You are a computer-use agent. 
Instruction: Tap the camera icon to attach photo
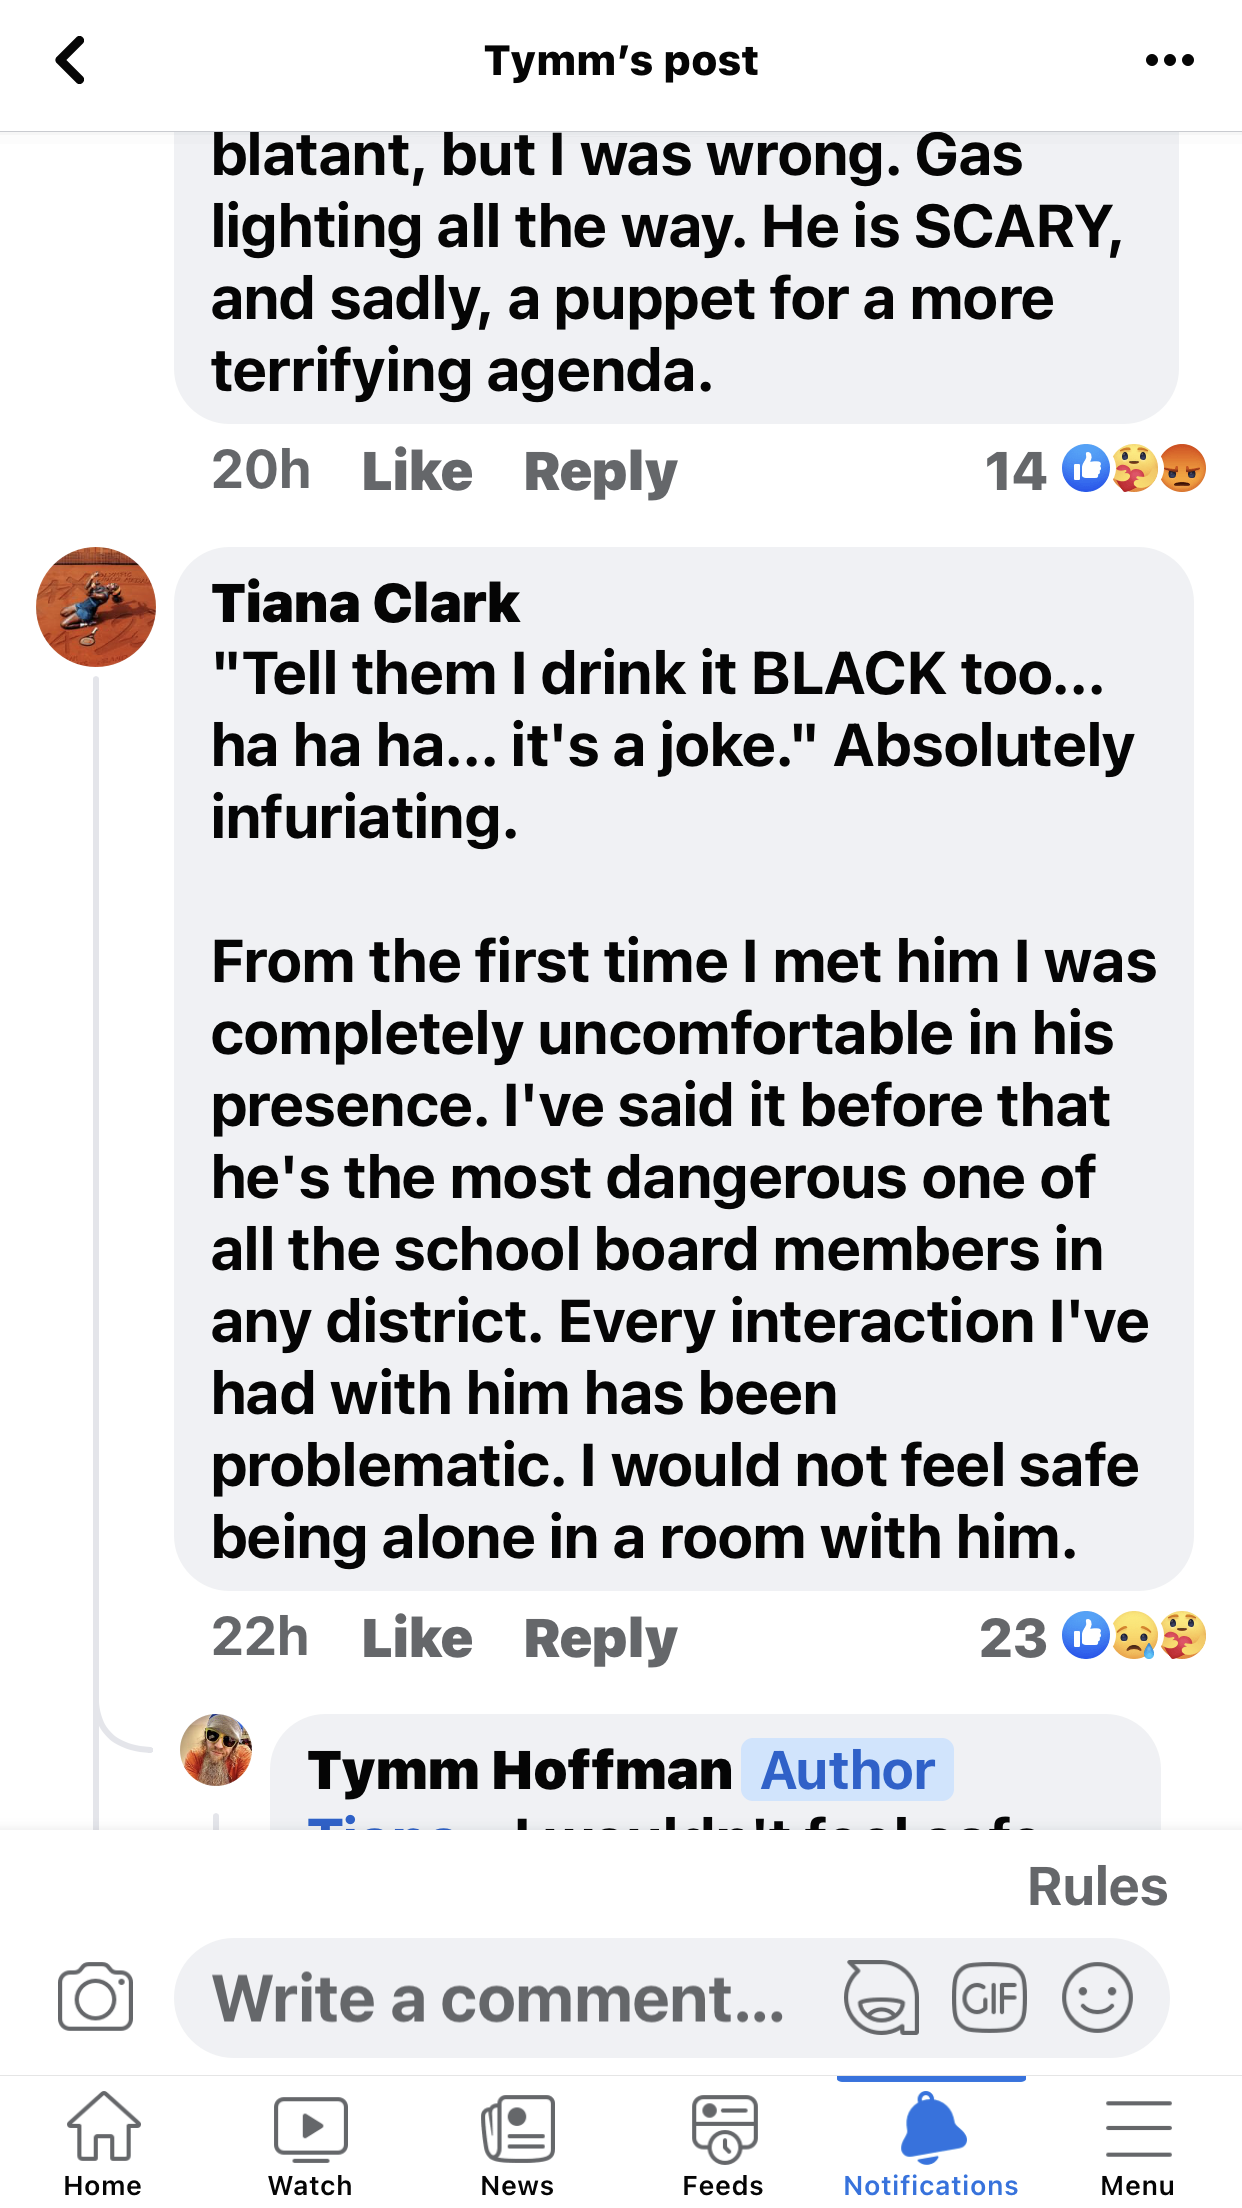95,1998
